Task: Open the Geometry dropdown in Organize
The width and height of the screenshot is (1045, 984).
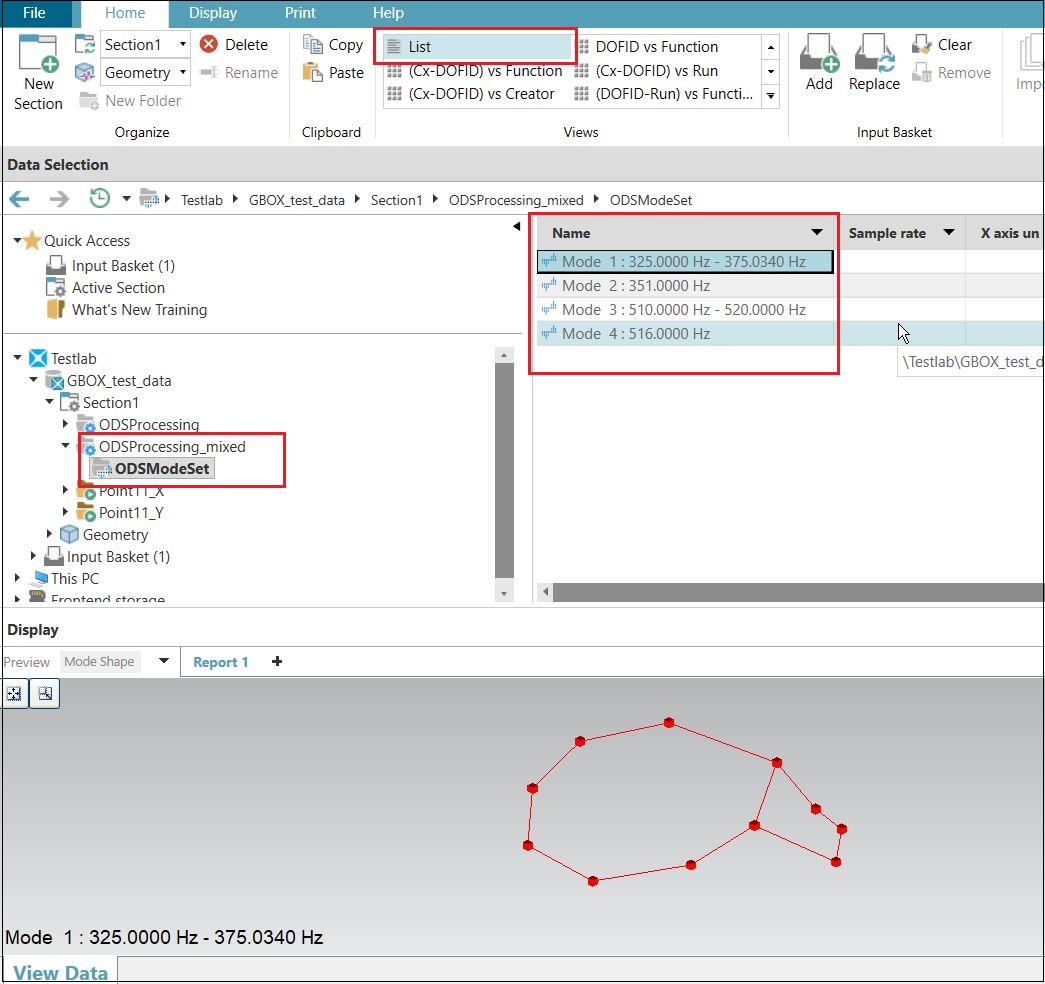Action: (x=184, y=72)
